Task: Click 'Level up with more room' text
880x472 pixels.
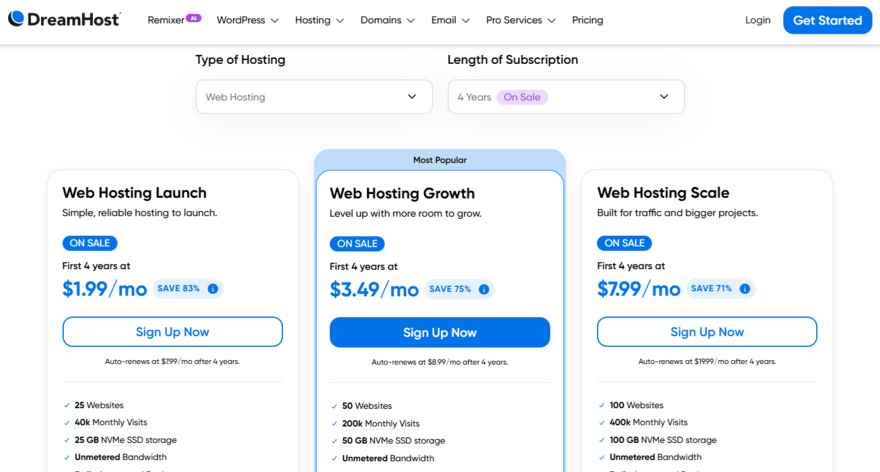Action: (x=405, y=213)
